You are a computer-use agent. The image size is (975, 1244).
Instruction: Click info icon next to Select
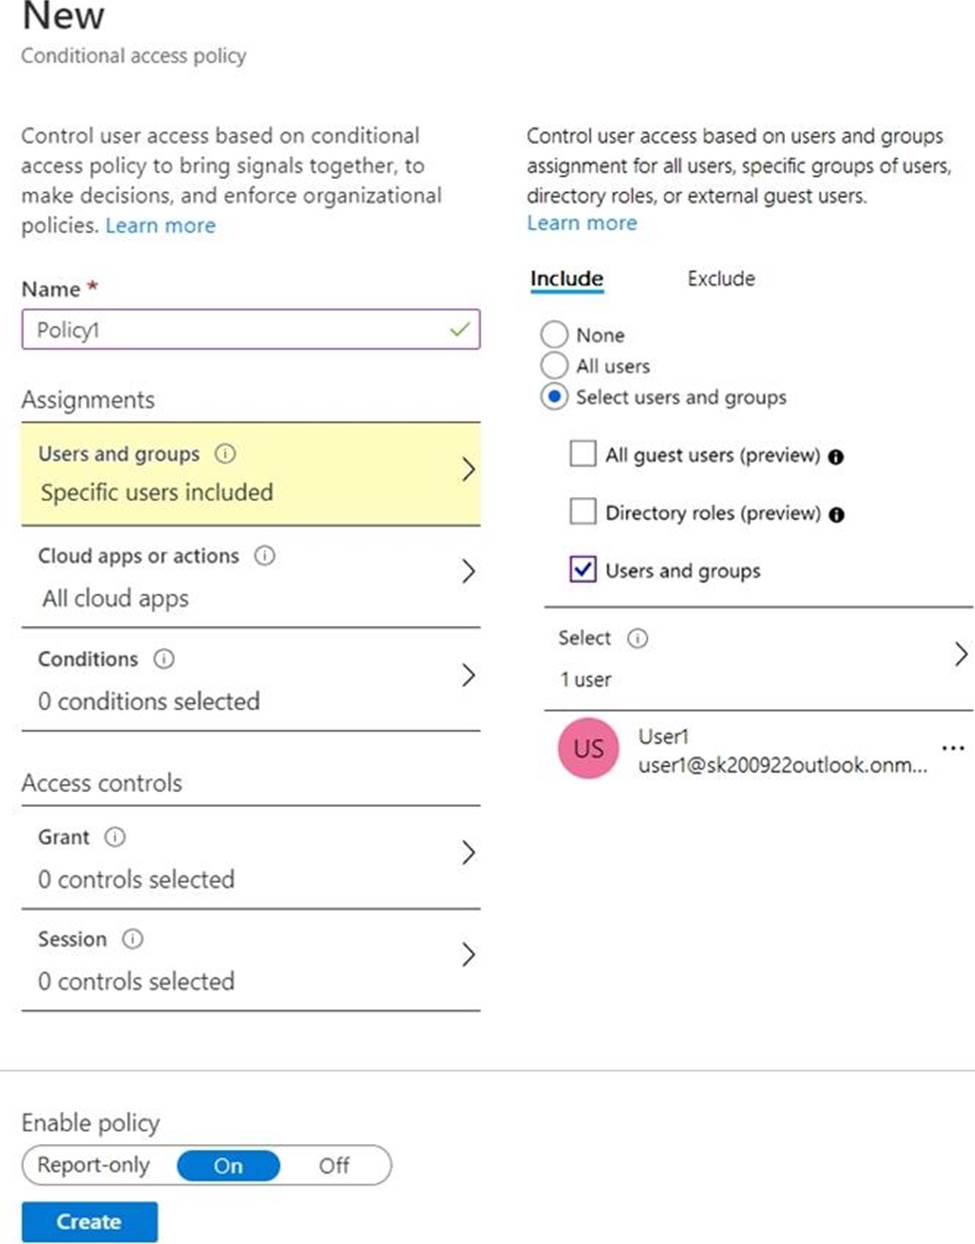tap(637, 638)
